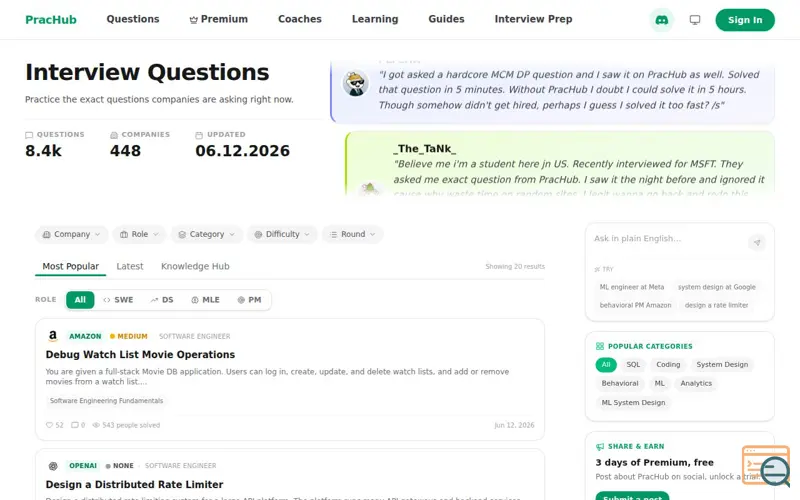Expand the Company filter dropdown

(x=71, y=234)
